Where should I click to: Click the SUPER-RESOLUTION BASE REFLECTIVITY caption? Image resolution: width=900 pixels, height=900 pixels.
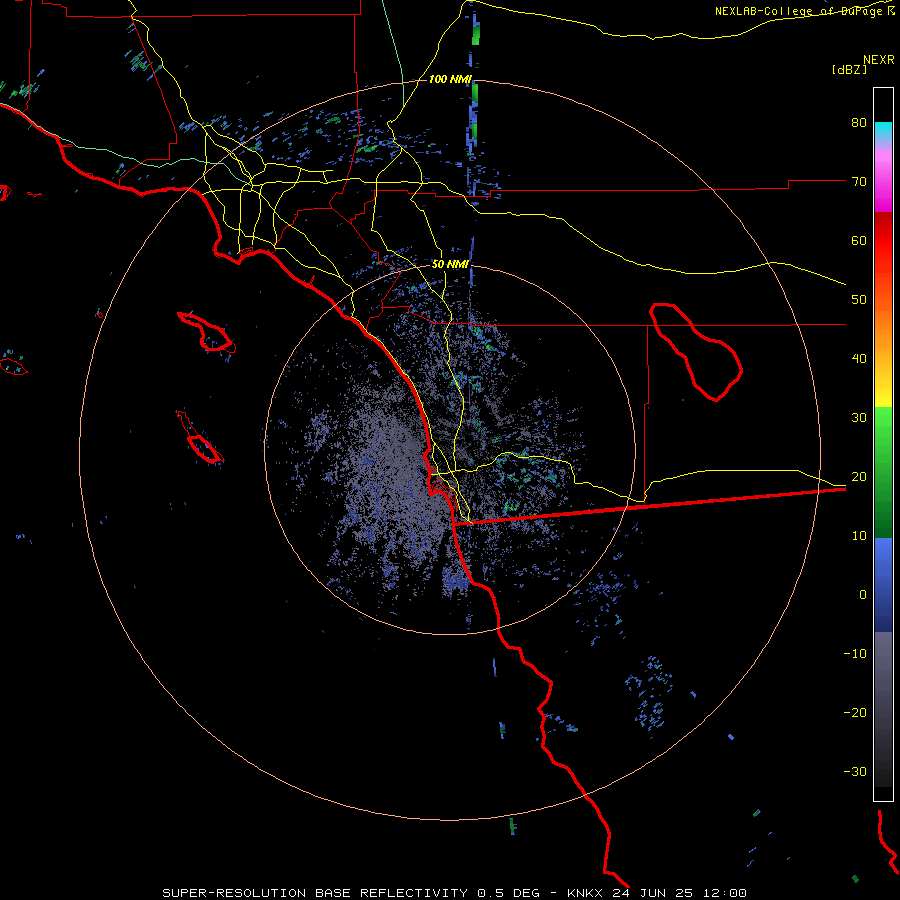point(315,893)
